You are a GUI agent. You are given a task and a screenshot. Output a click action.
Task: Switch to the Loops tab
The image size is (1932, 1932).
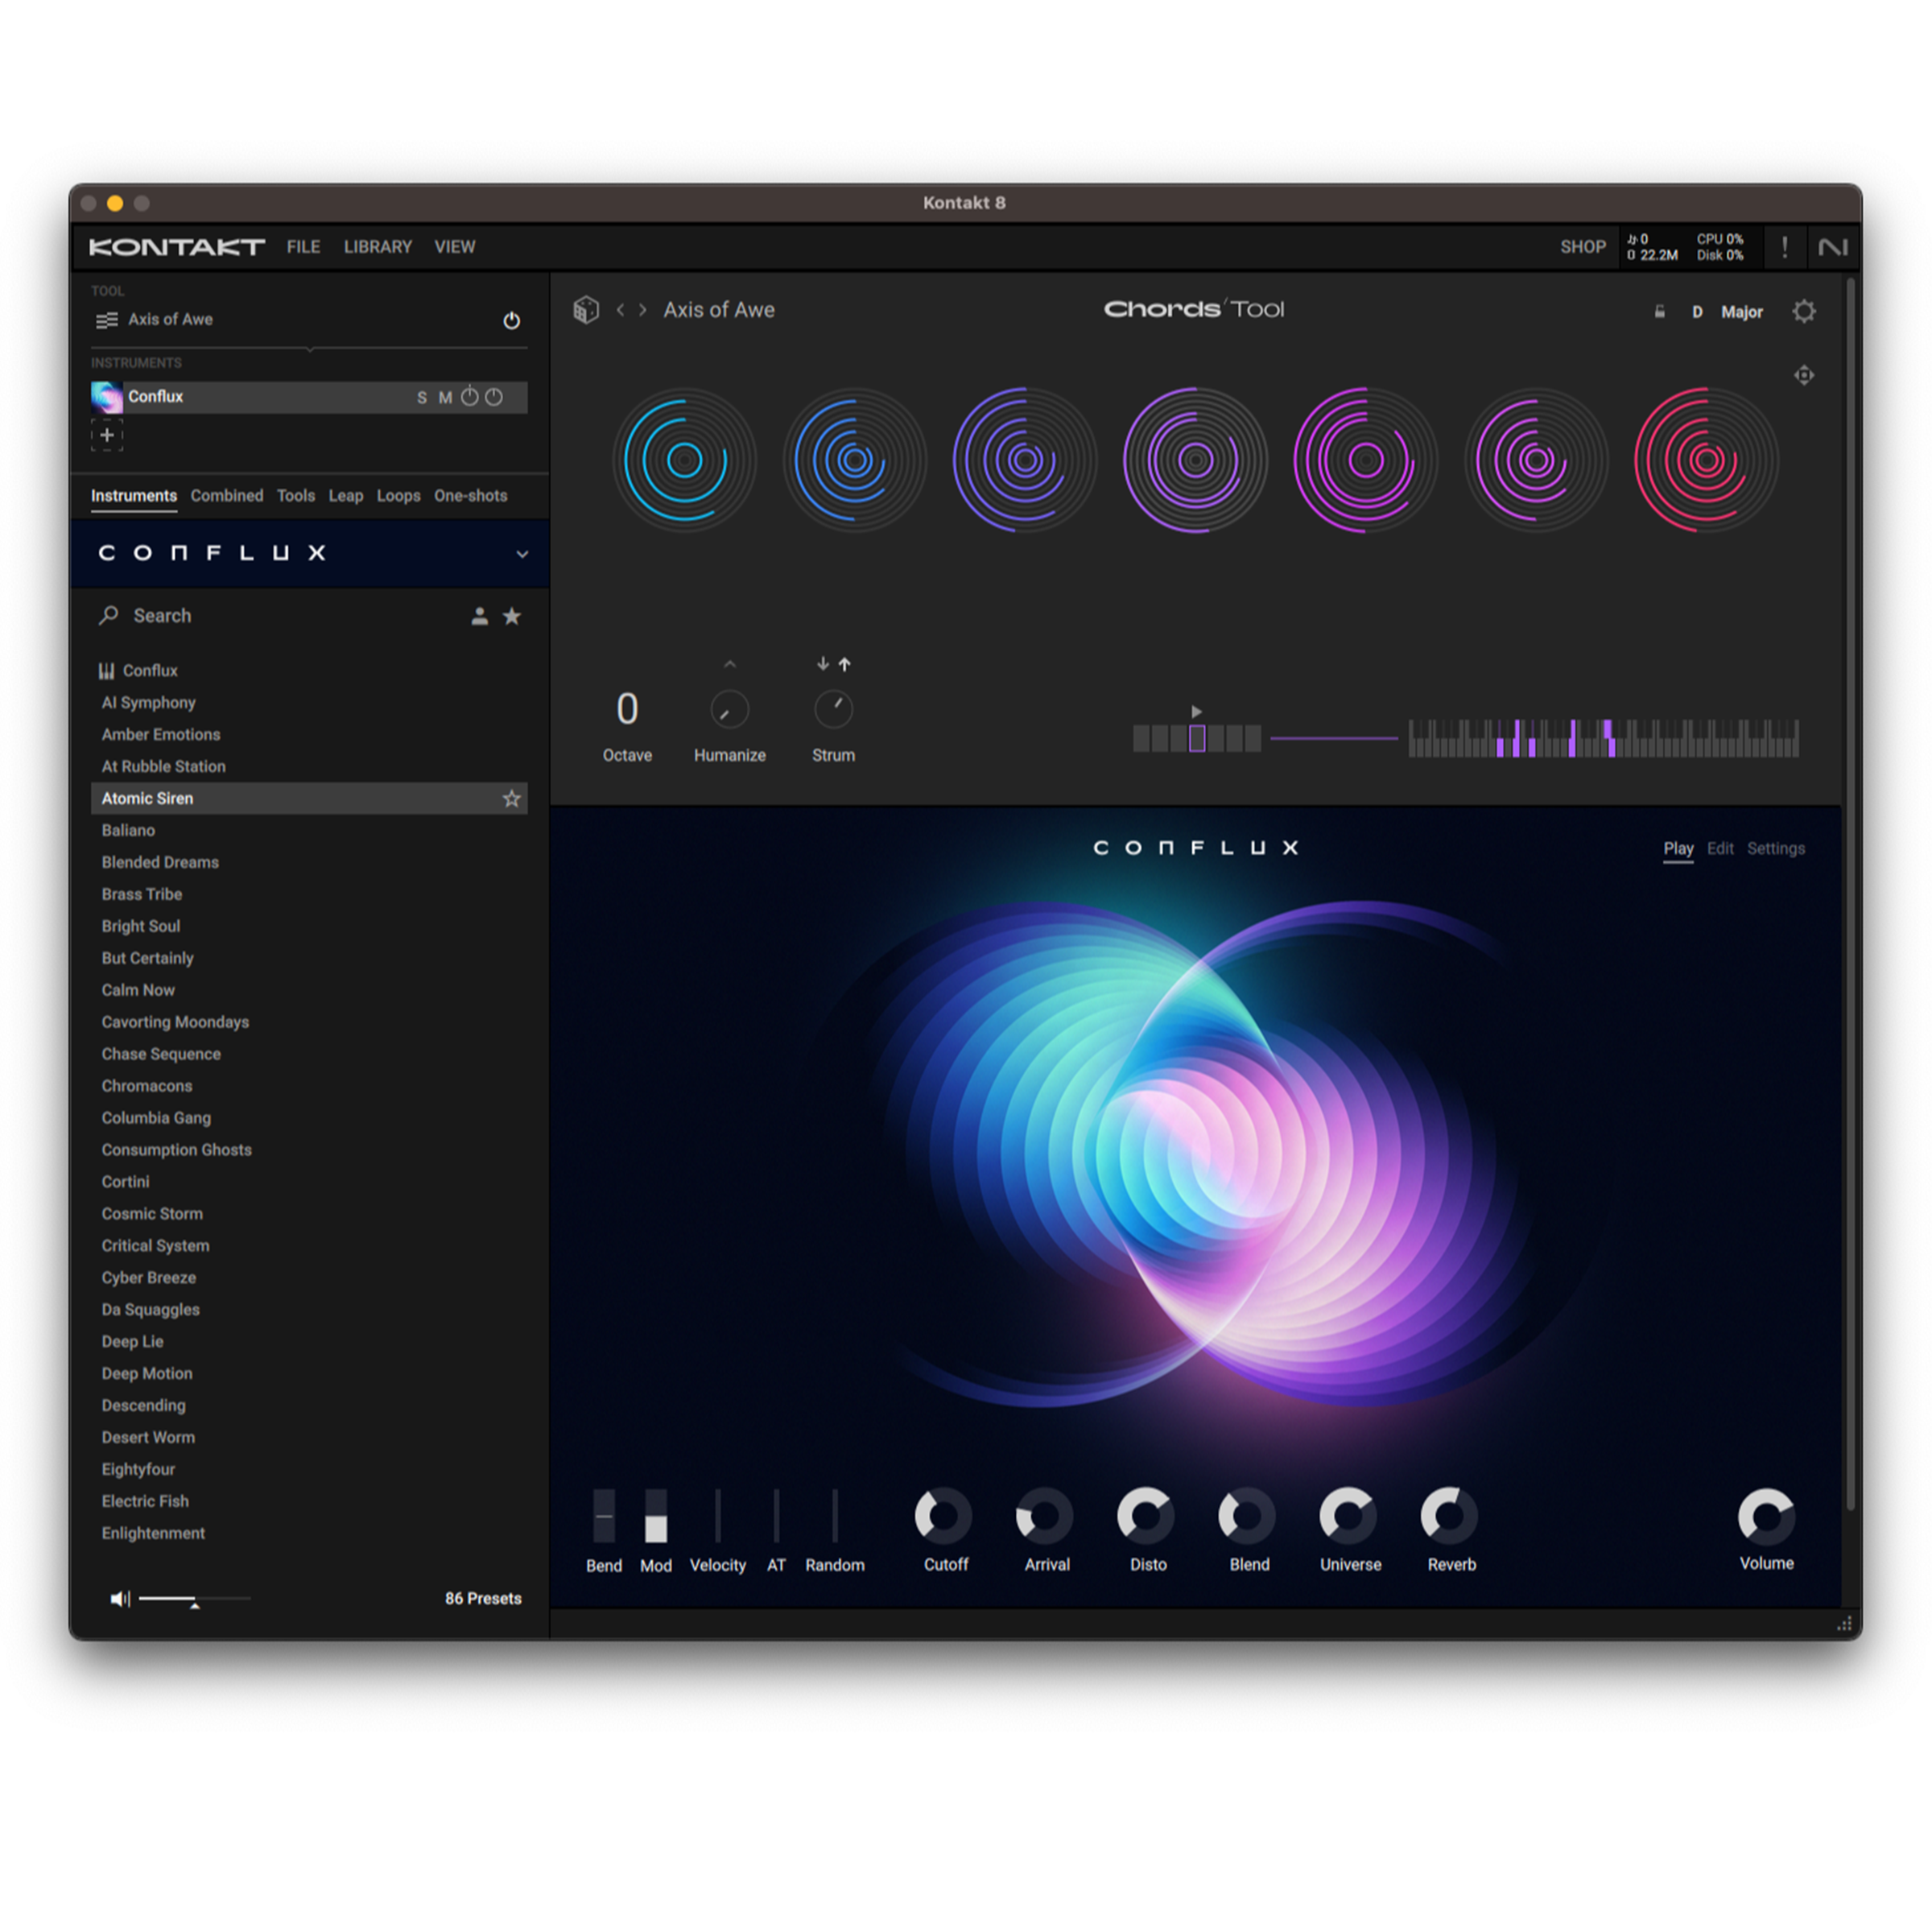(398, 496)
